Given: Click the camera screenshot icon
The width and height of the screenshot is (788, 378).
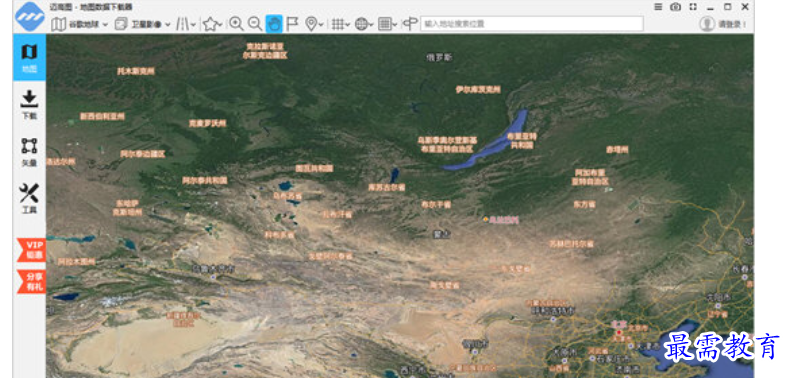Looking at the screenshot, I should 675,7.
